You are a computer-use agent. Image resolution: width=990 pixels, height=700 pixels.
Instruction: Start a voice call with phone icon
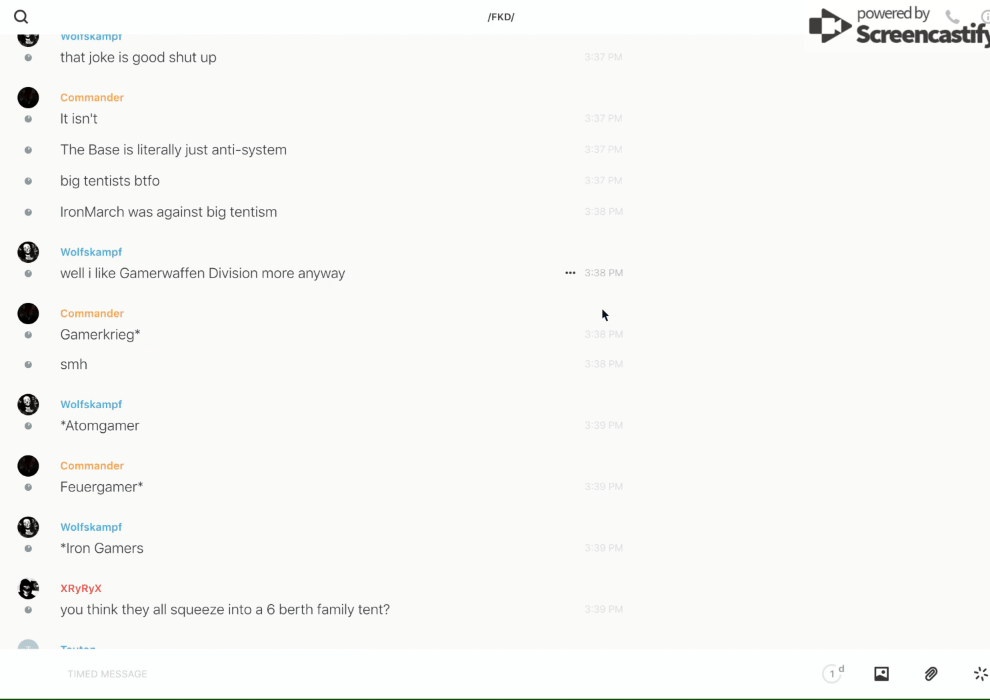click(952, 17)
